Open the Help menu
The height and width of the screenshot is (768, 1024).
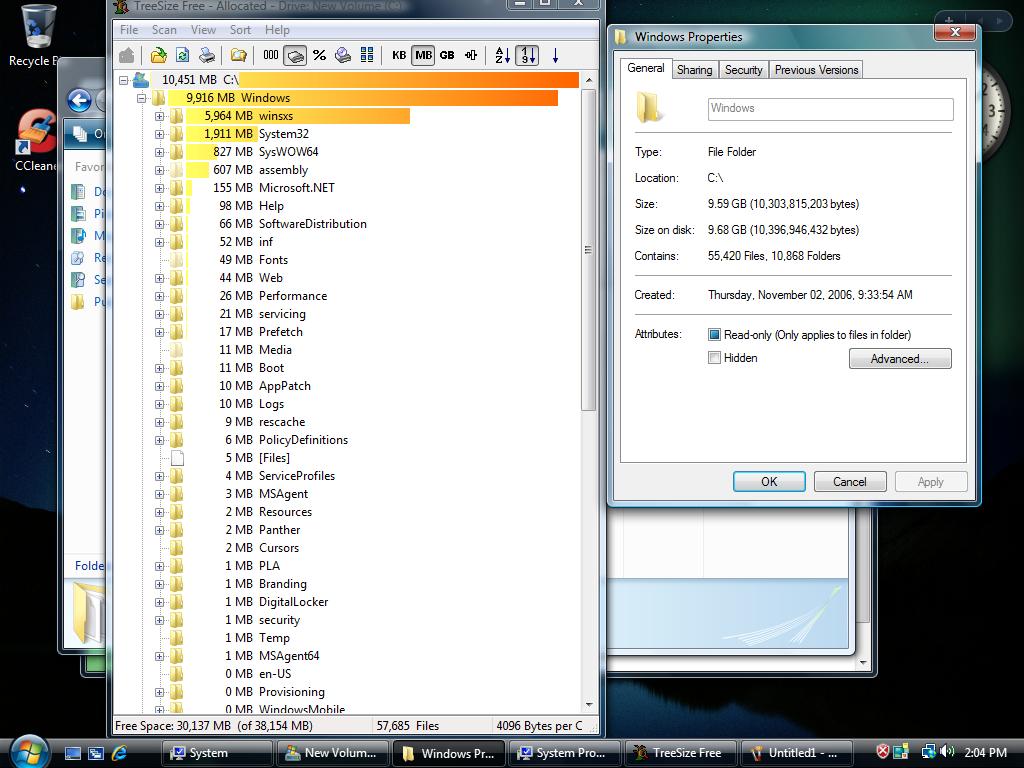[x=277, y=30]
